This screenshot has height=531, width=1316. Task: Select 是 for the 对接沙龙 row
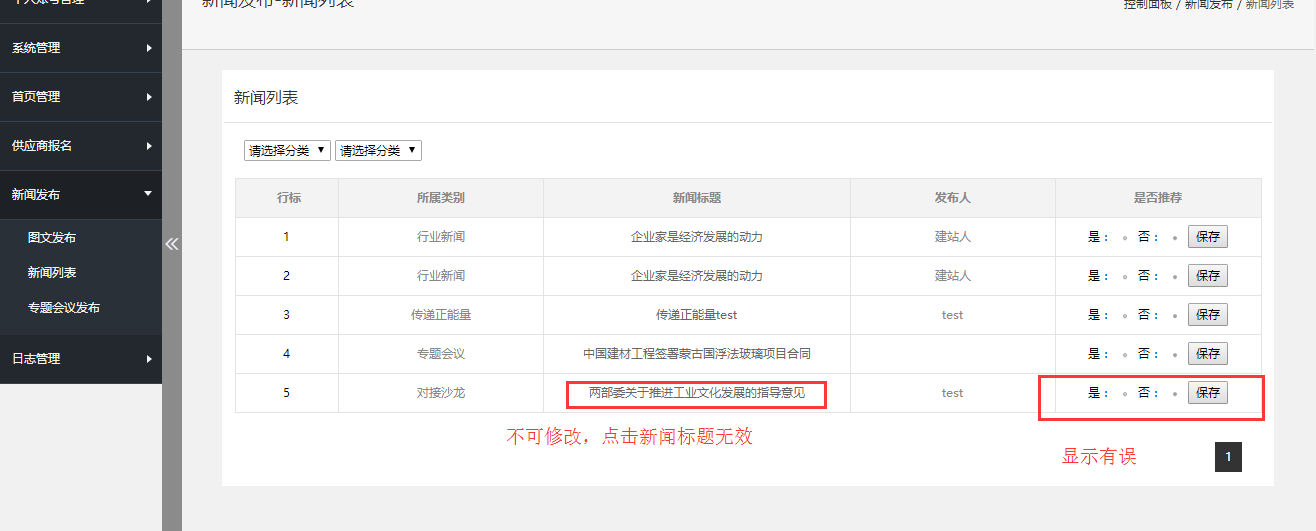point(1125,394)
